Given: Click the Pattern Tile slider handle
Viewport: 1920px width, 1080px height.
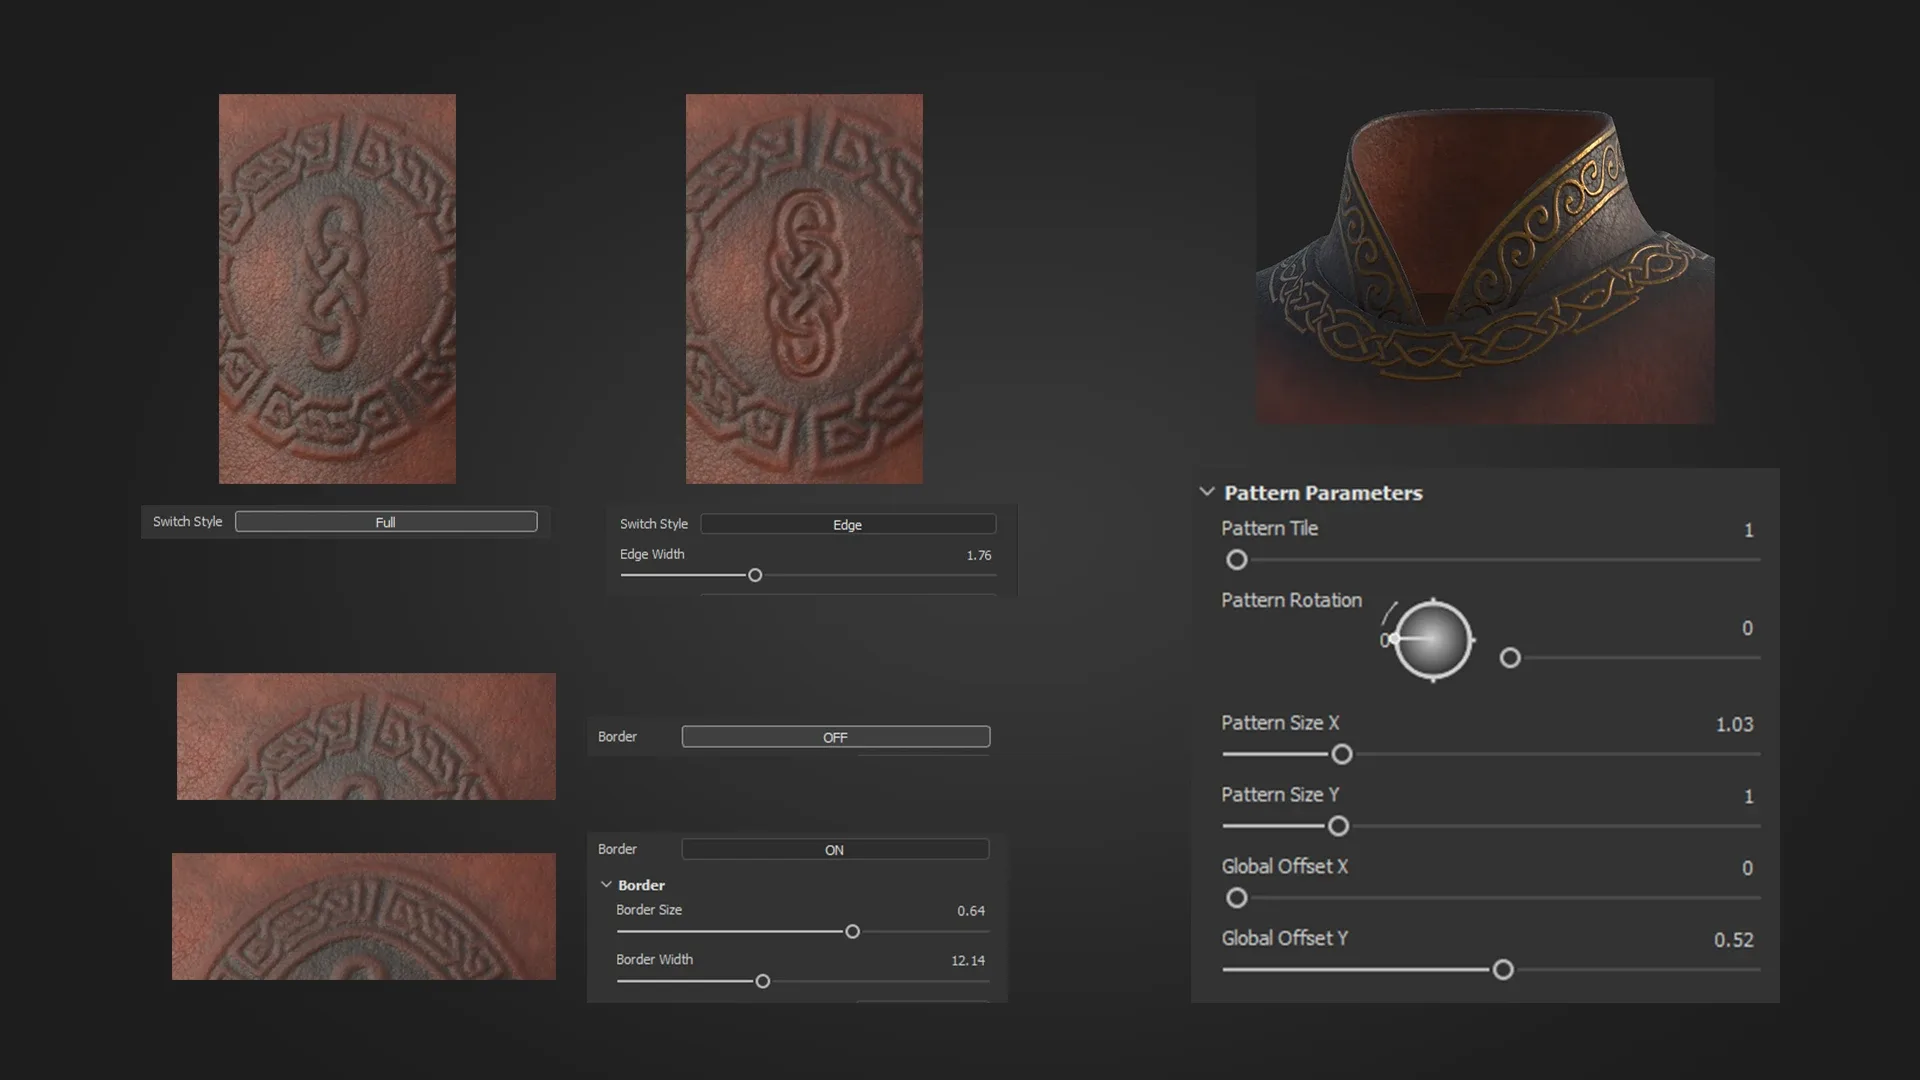Looking at the screenshot, I should point(1237,560).
